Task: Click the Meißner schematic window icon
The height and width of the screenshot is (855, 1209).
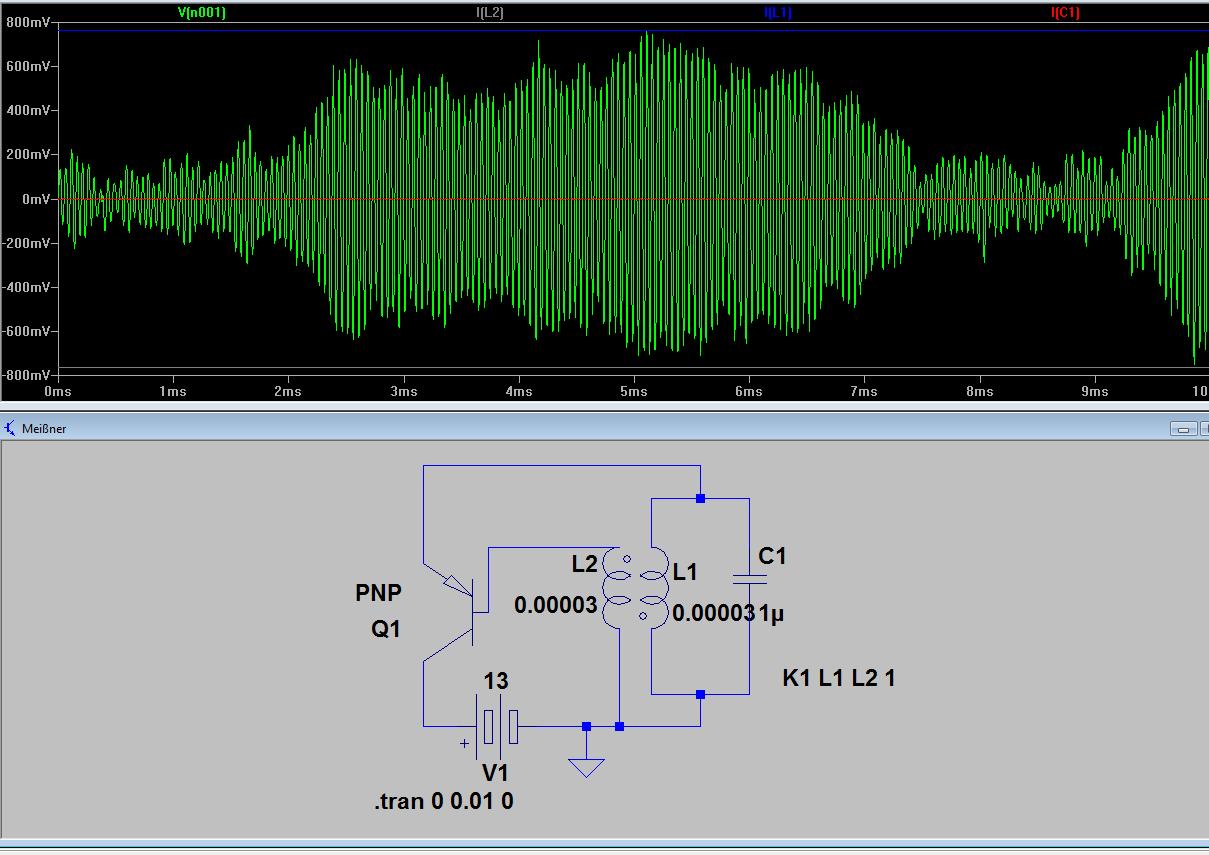Action: pos(10,428)
